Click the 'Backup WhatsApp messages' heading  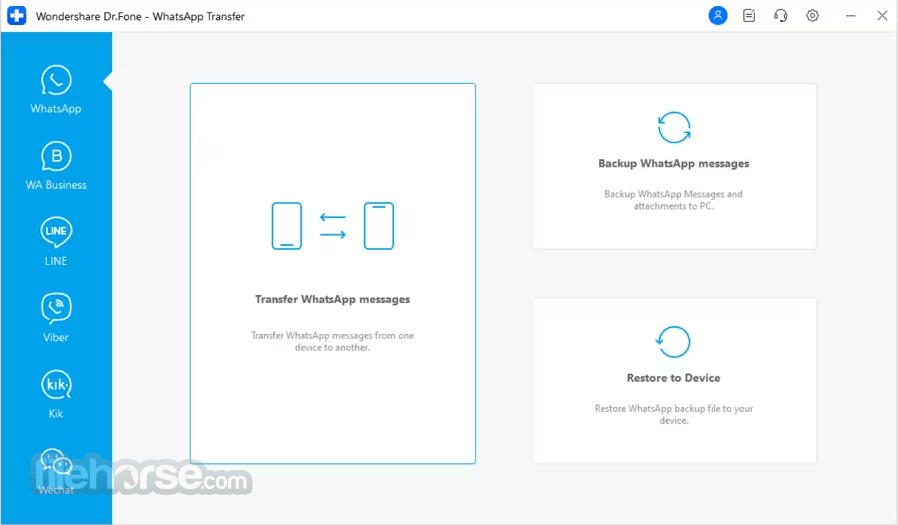674,164
